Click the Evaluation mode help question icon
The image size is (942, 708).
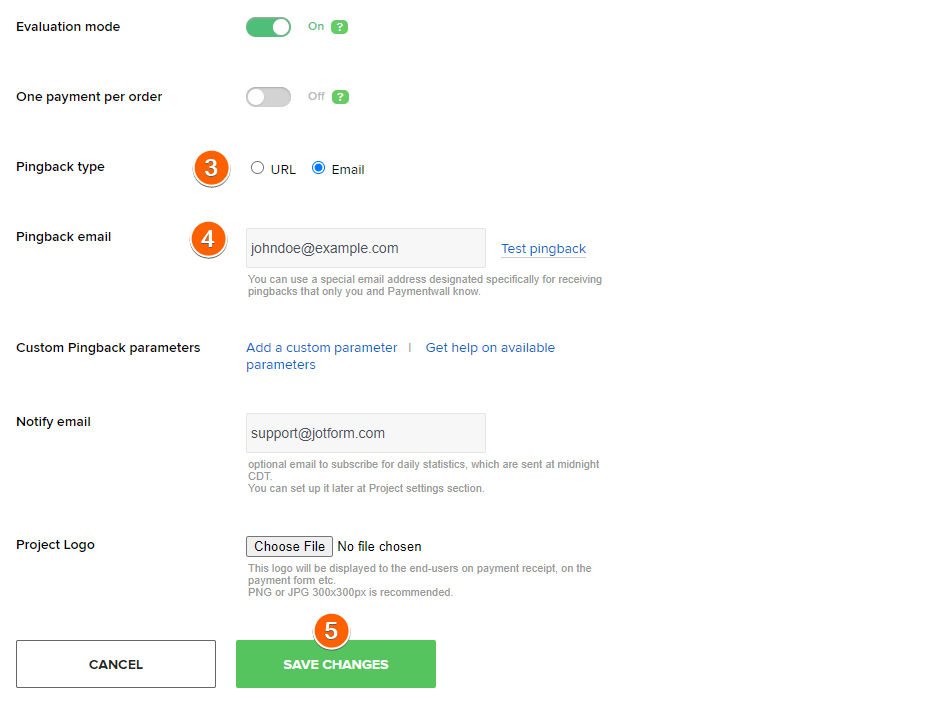click(340, 27)
